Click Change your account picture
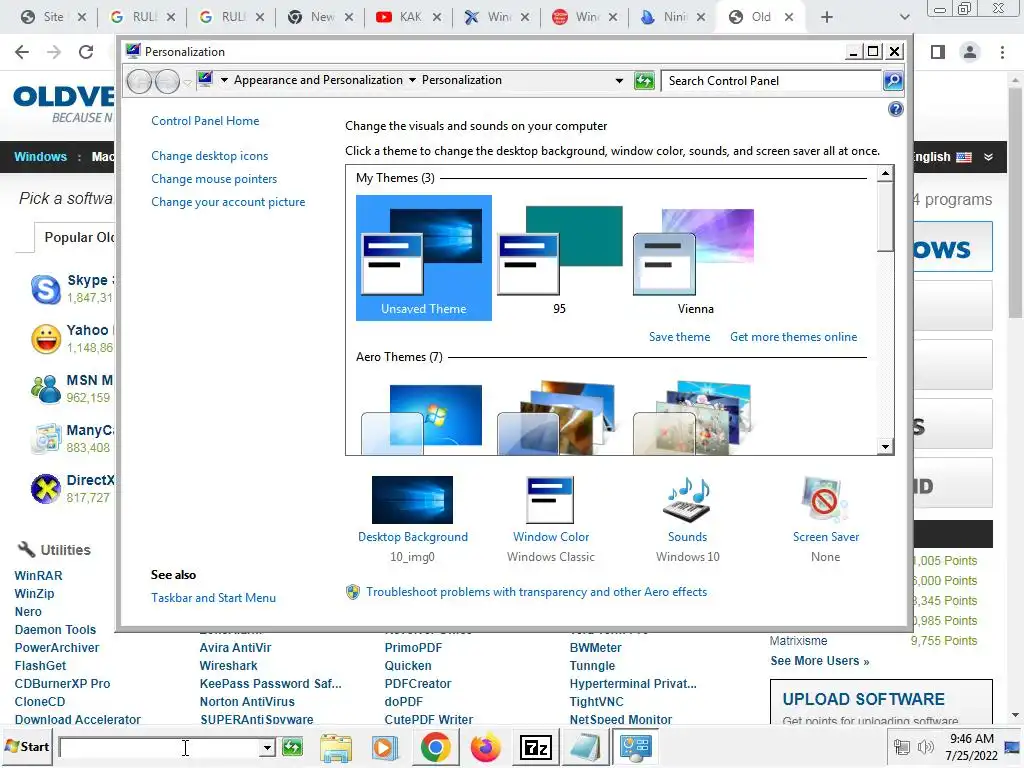The image size is (1024, 768). pyautogui.click(x=228, y=202)
